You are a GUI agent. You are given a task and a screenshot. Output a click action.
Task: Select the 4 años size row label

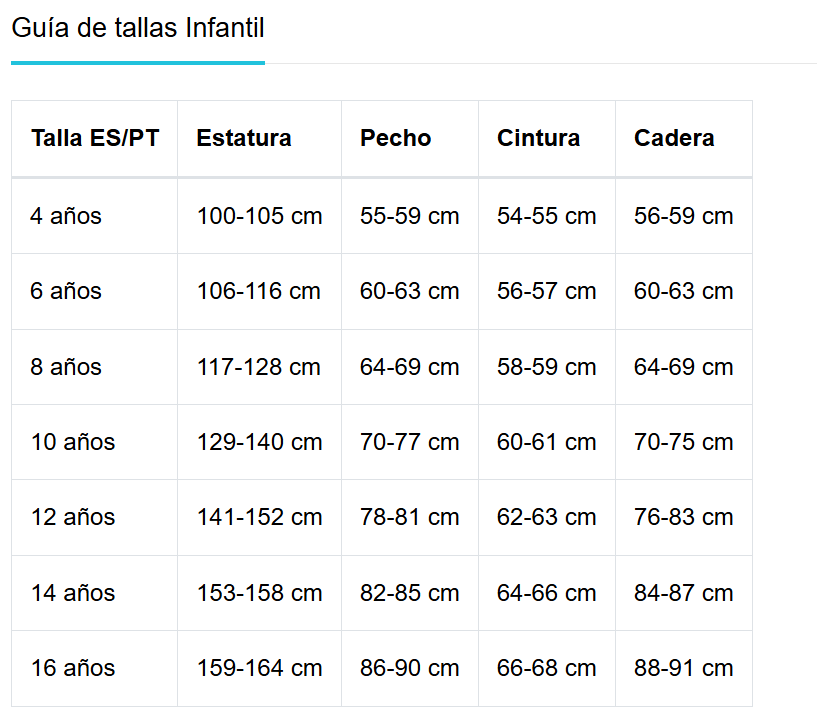66,216
